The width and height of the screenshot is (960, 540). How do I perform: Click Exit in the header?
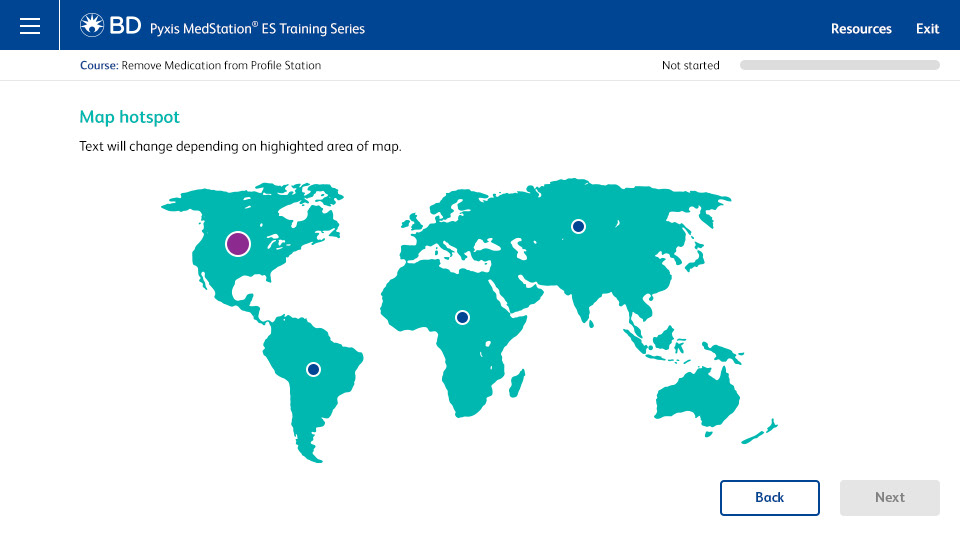(927, 29)
